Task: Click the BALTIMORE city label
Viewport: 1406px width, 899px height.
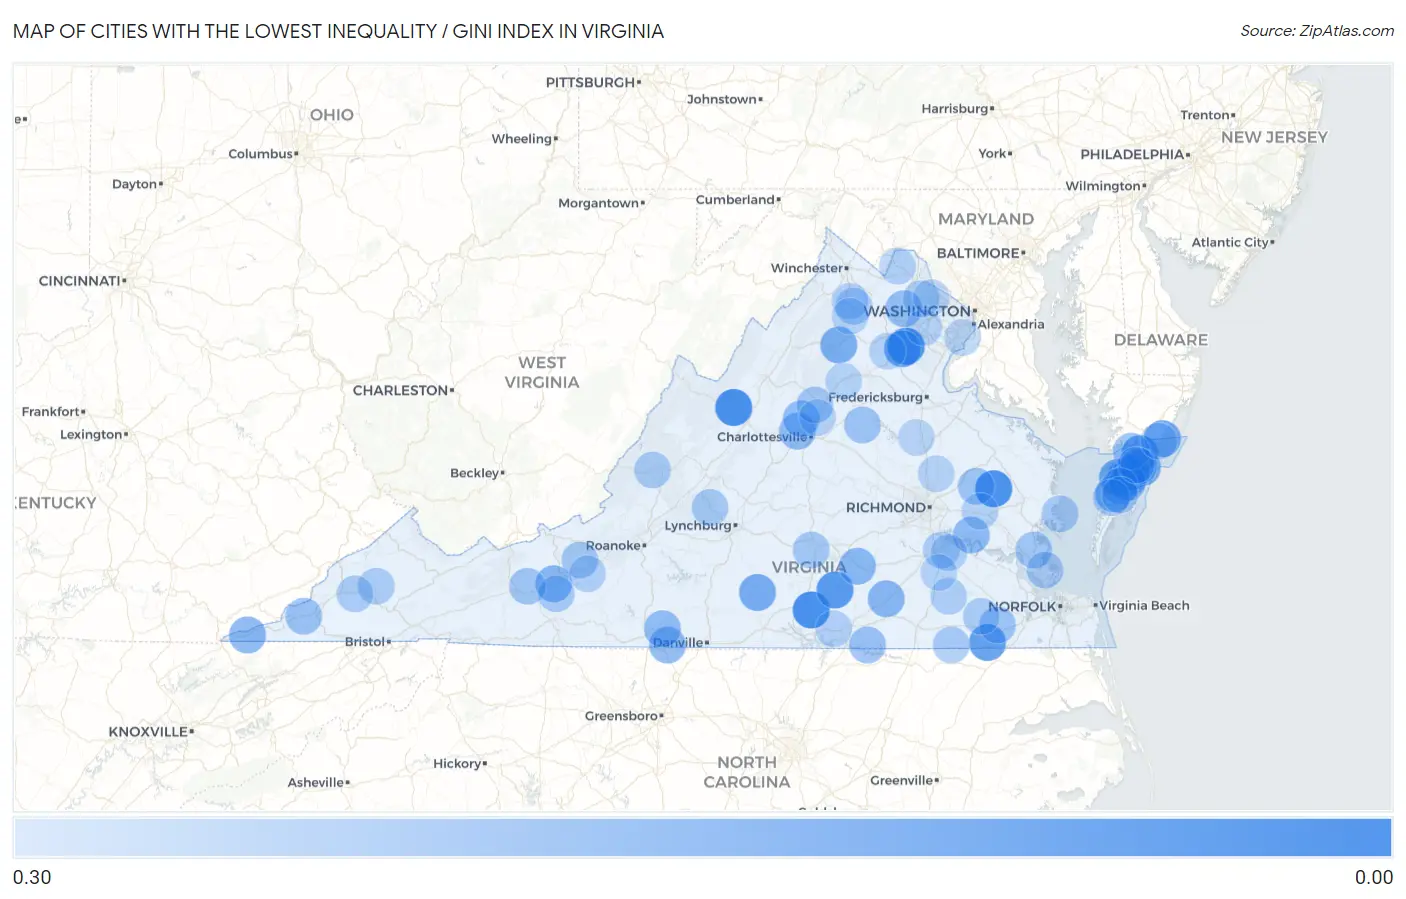Action: coord(978,253)
